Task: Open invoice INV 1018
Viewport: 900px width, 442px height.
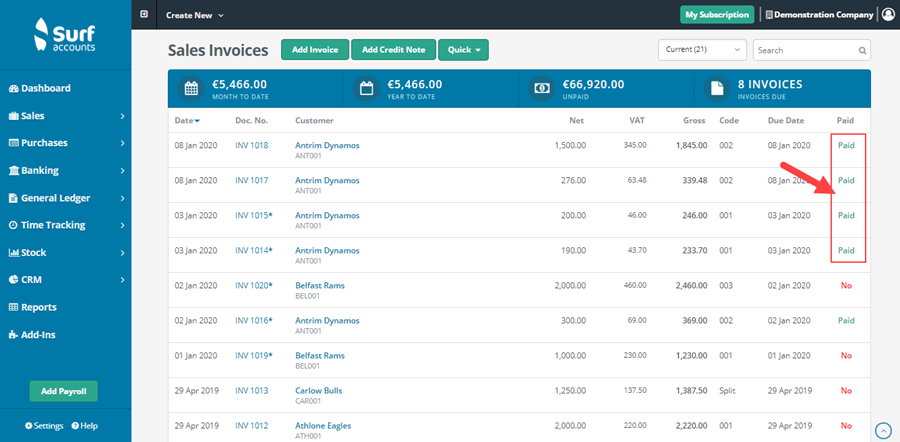Action: [251, 146]
